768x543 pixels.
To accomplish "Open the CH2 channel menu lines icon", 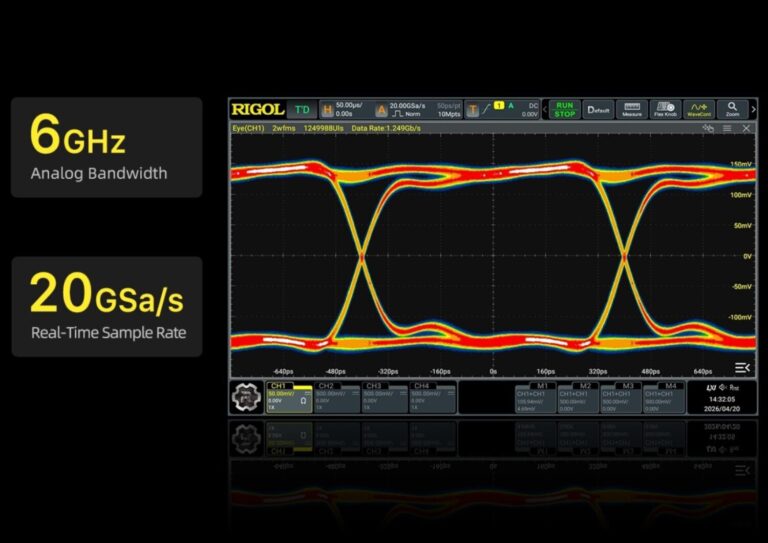I will pos(356,393).
